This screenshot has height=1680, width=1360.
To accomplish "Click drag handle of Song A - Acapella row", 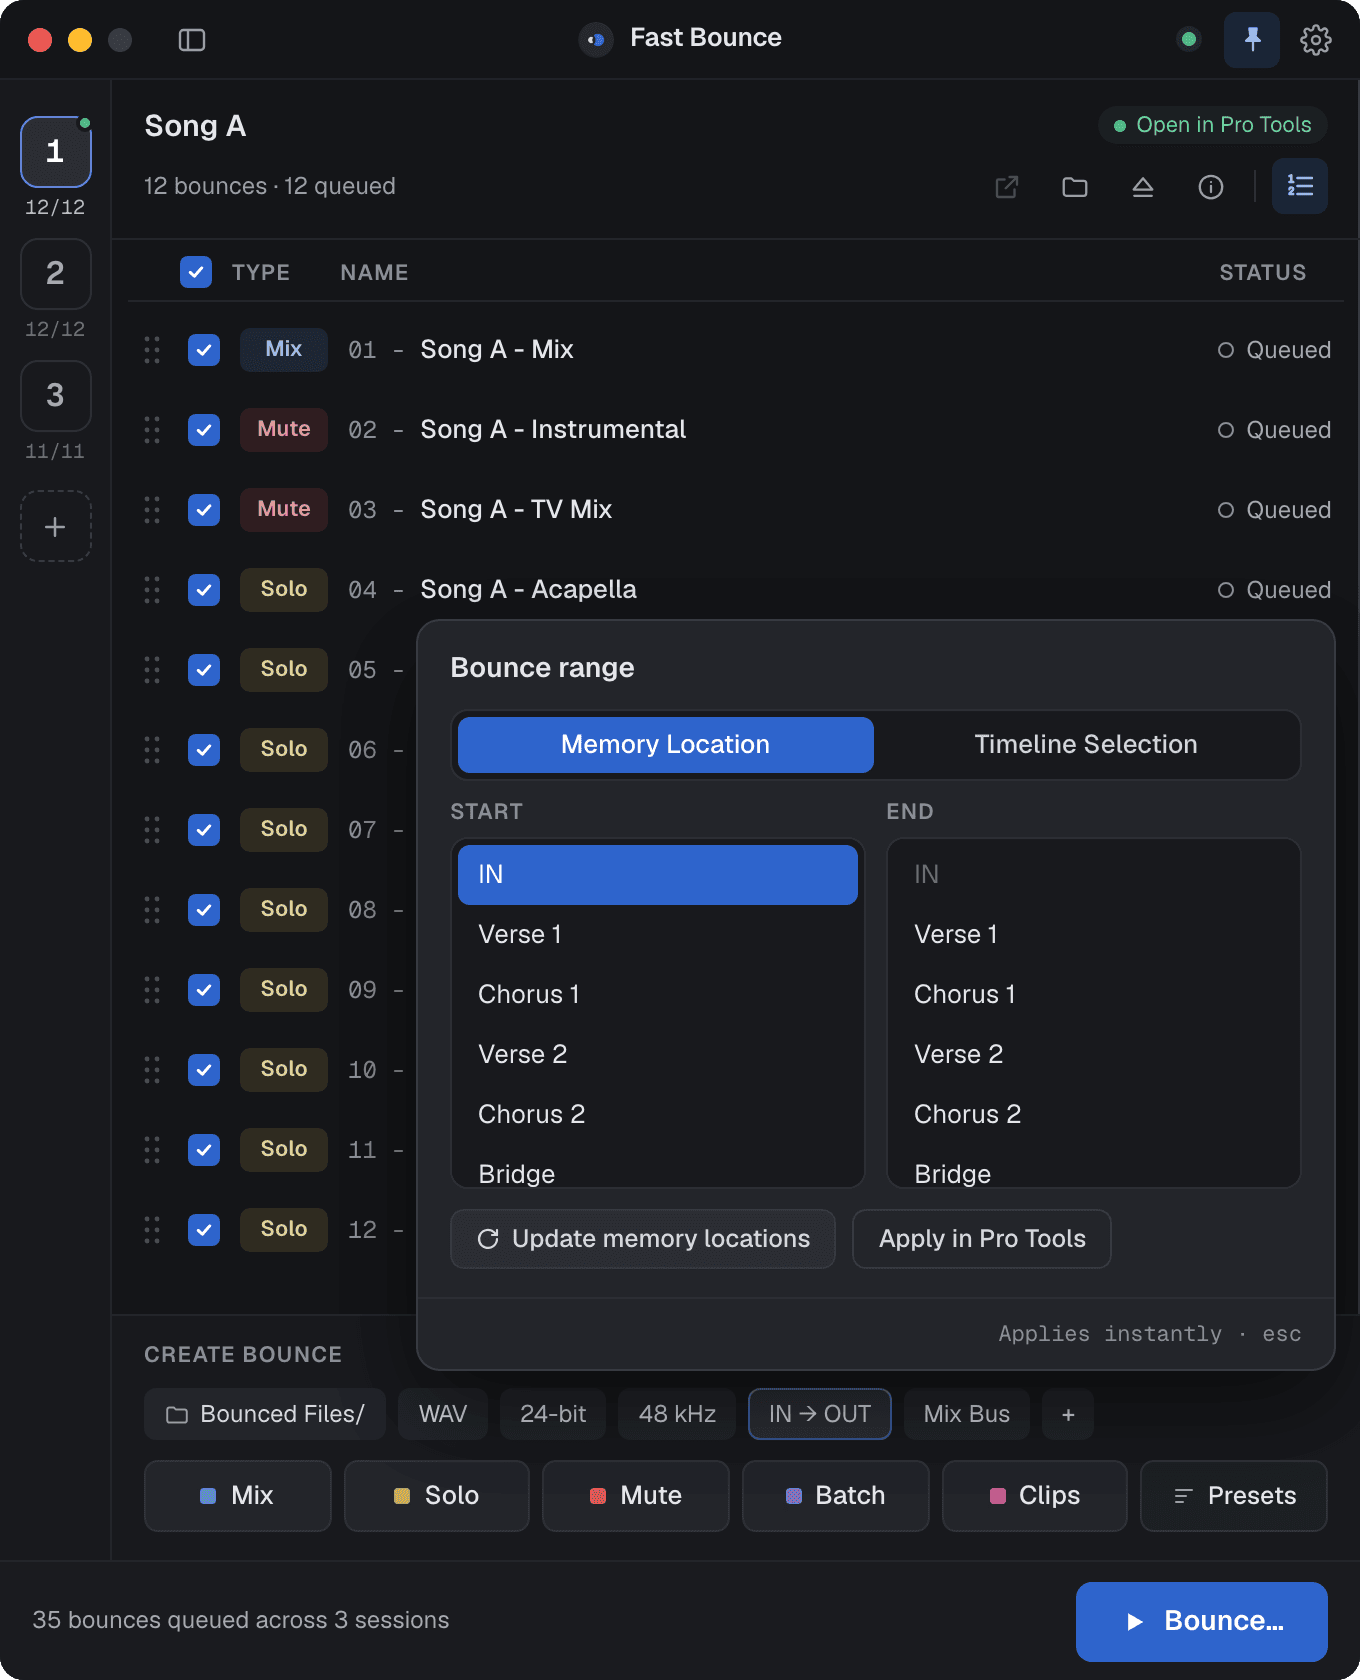I will pyautogui.click(x=152, y=590).
